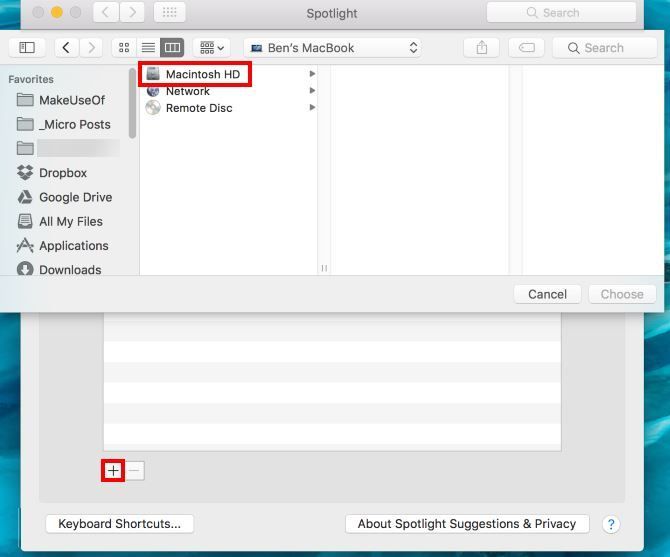This screenshot has width=670, height=557.
Task: Click Keyboard Shortcuts button
Action: point(119,524)
